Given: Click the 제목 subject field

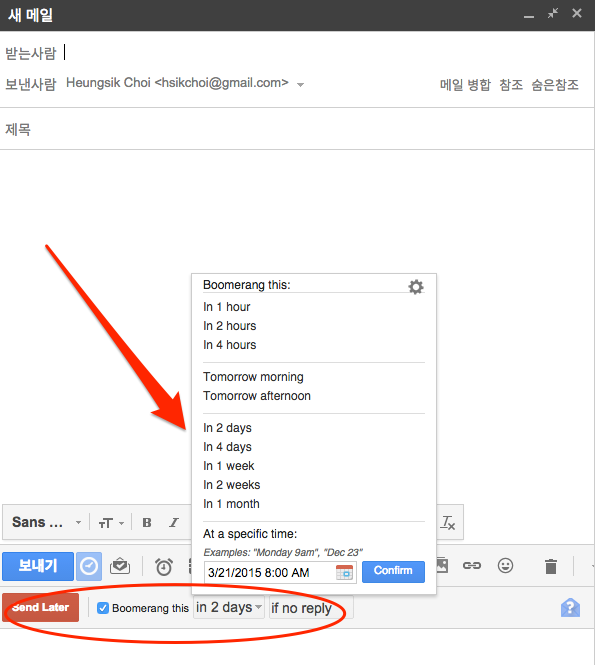Looking at the screenshot, I should click(297, 129).
